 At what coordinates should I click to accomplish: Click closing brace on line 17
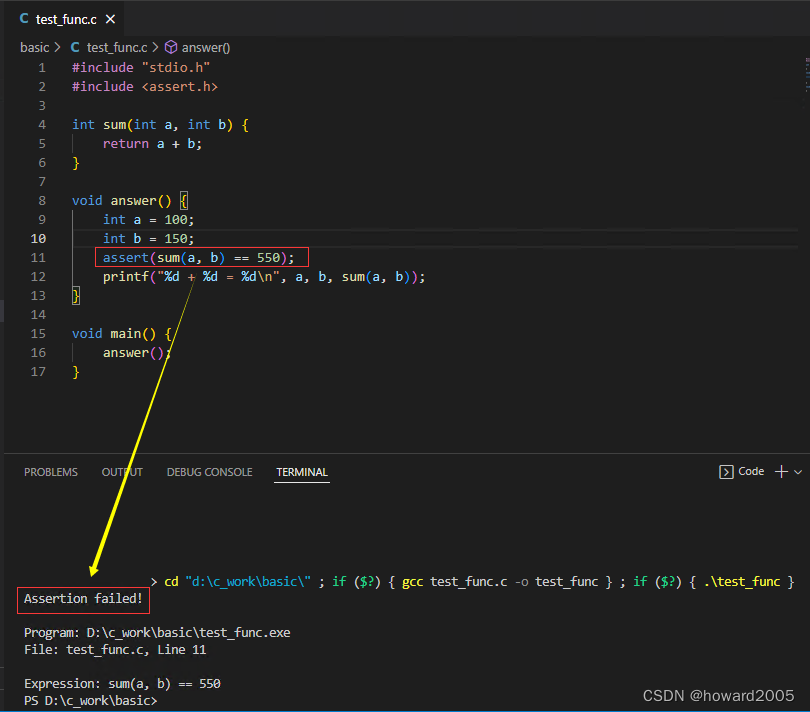pos(75,372)
